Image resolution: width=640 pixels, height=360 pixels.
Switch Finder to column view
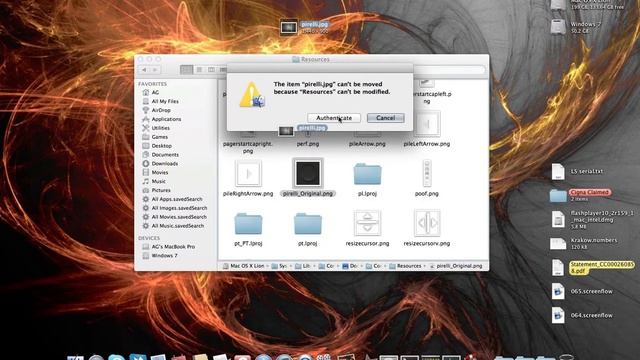211,70
